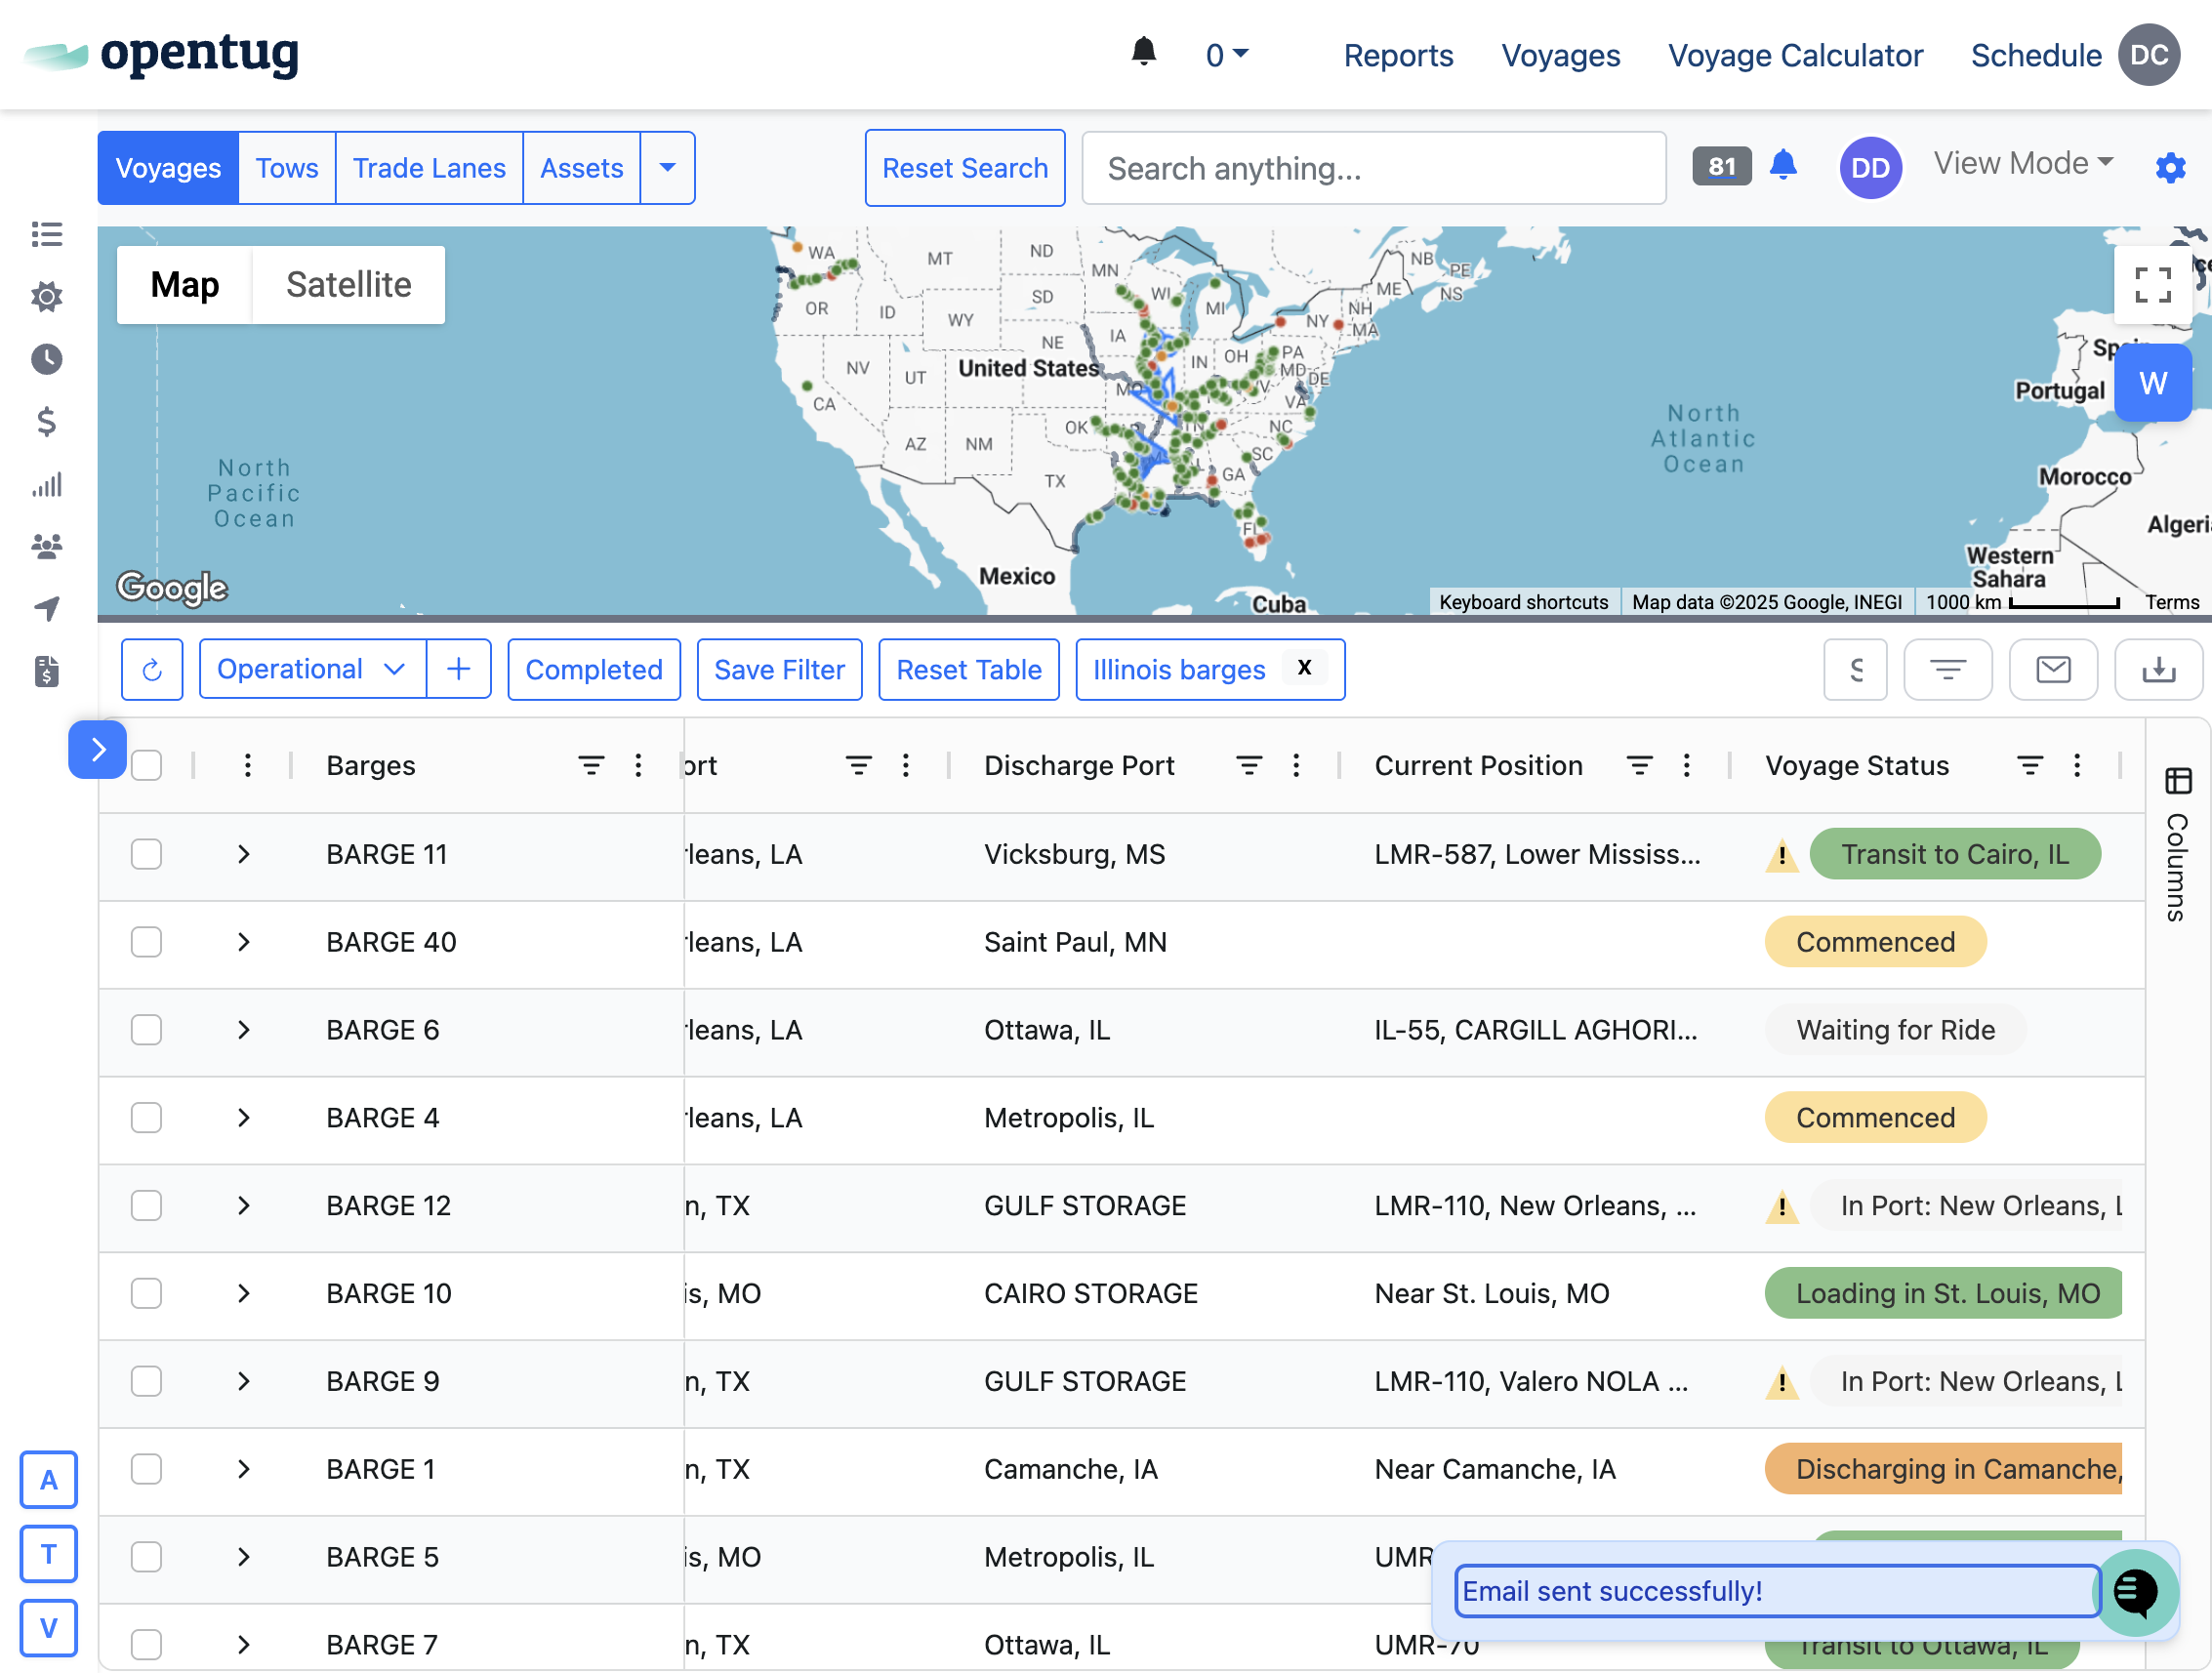Click the refresh table icon

tap(152, 669)
